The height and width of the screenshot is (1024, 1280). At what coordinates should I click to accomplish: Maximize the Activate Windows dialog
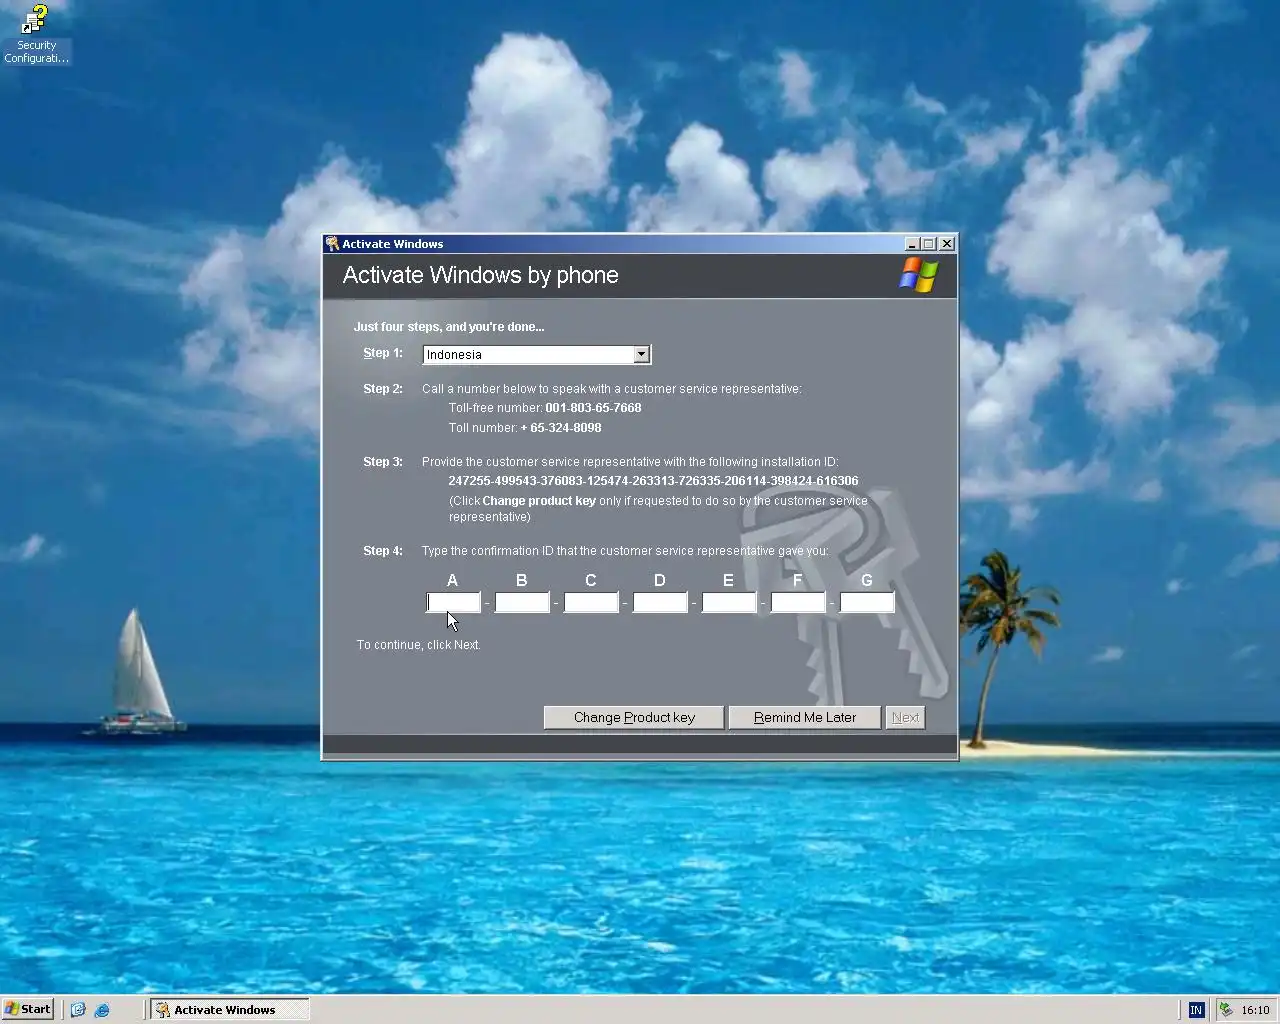(928, 244)
